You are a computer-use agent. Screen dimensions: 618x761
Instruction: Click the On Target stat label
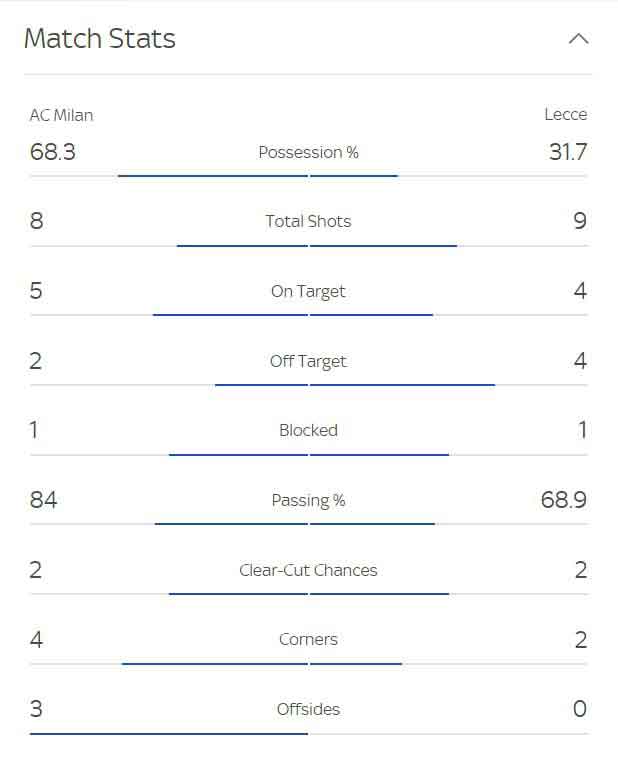[308, 292]
